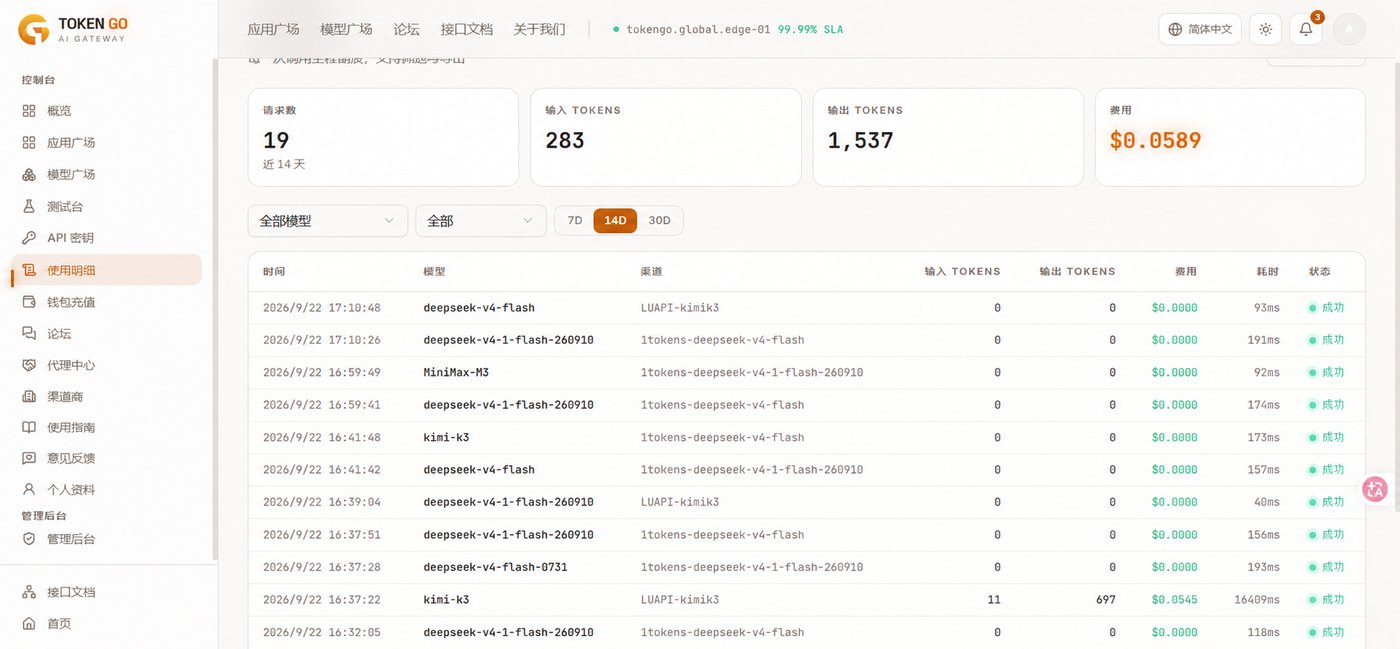Open 论坛 in the top navigation
The width and height of the screenshot is (1400, 649).
(x=407, y=29)
